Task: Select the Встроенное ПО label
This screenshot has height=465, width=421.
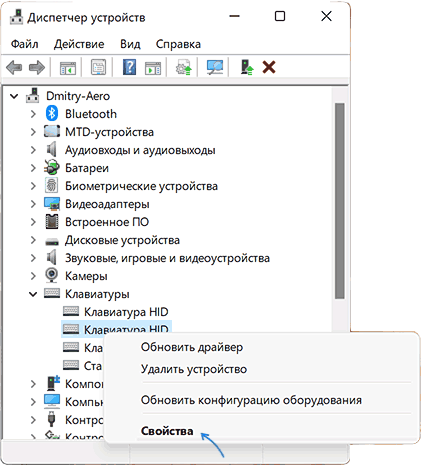Action: (107, 222)
